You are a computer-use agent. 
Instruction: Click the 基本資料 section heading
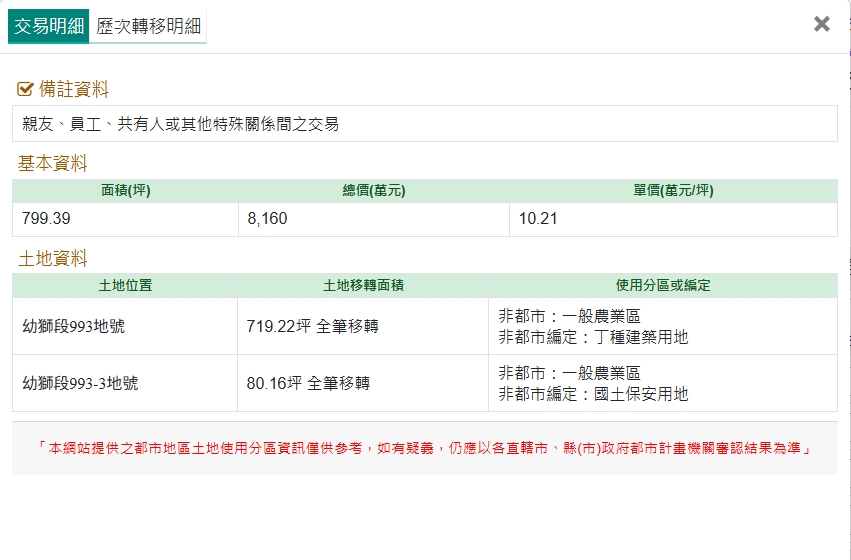coord(53,163)
